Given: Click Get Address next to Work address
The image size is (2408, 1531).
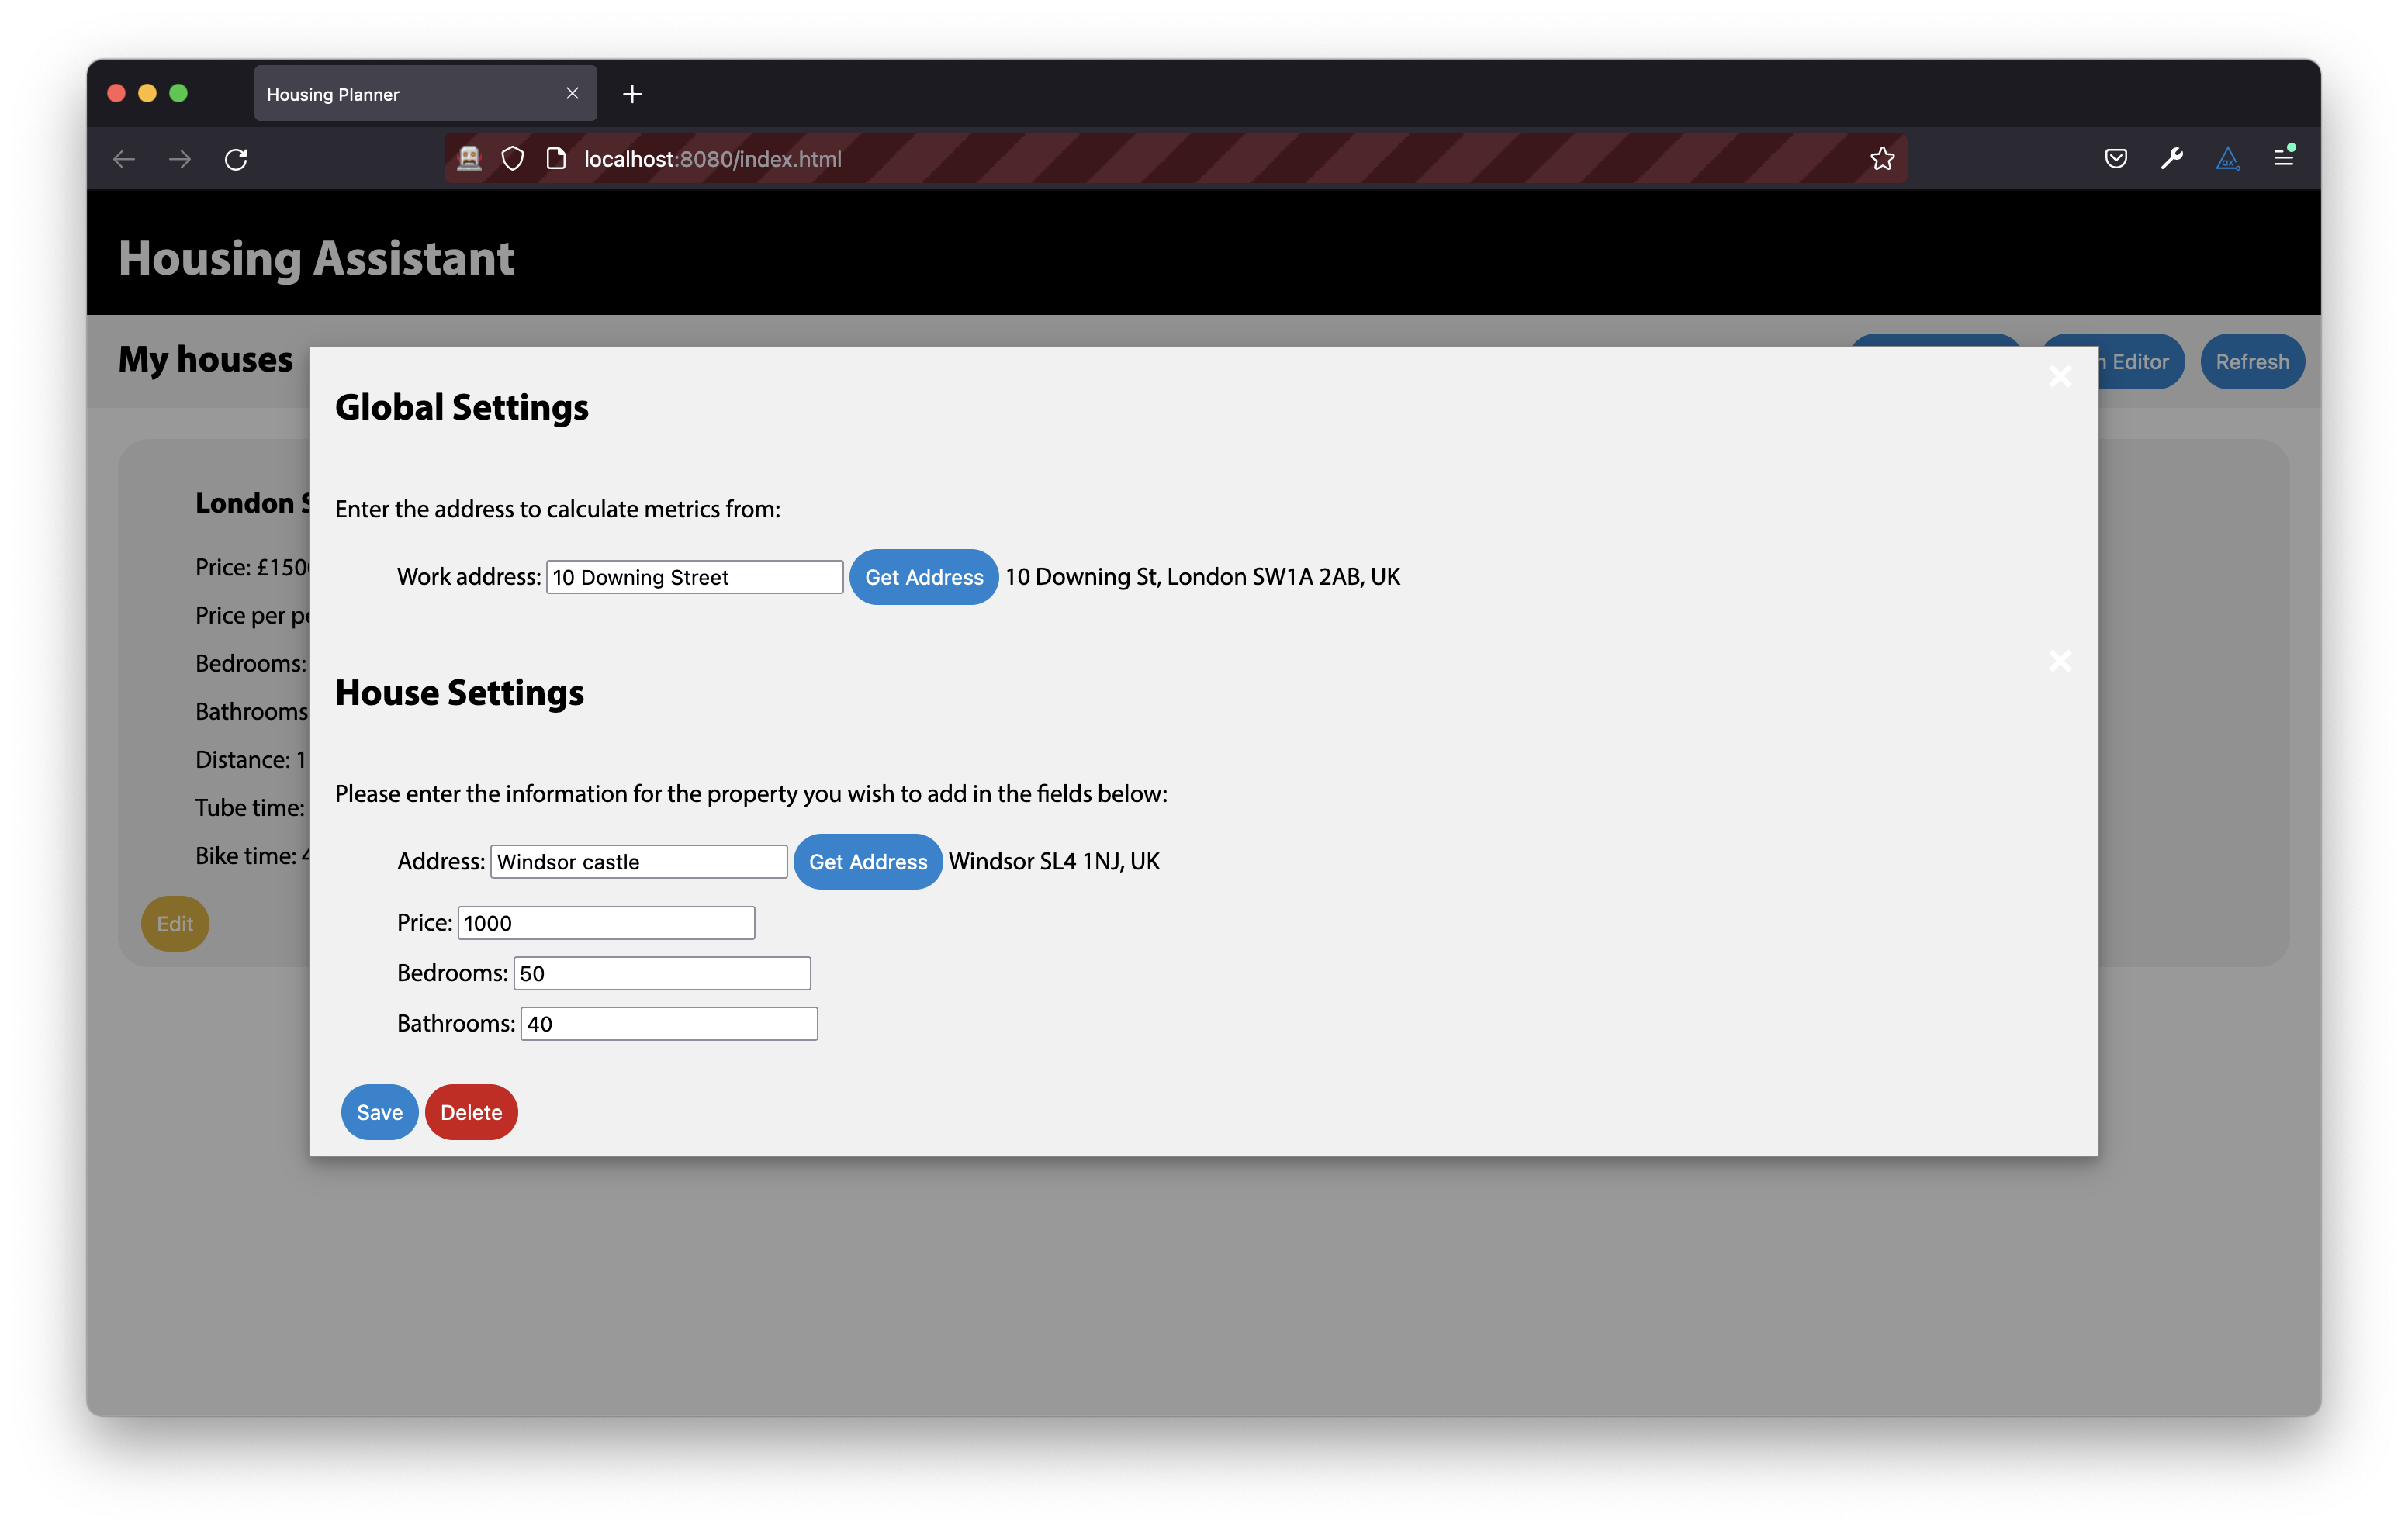Looking at the screenshot, I should pos(924,577).
